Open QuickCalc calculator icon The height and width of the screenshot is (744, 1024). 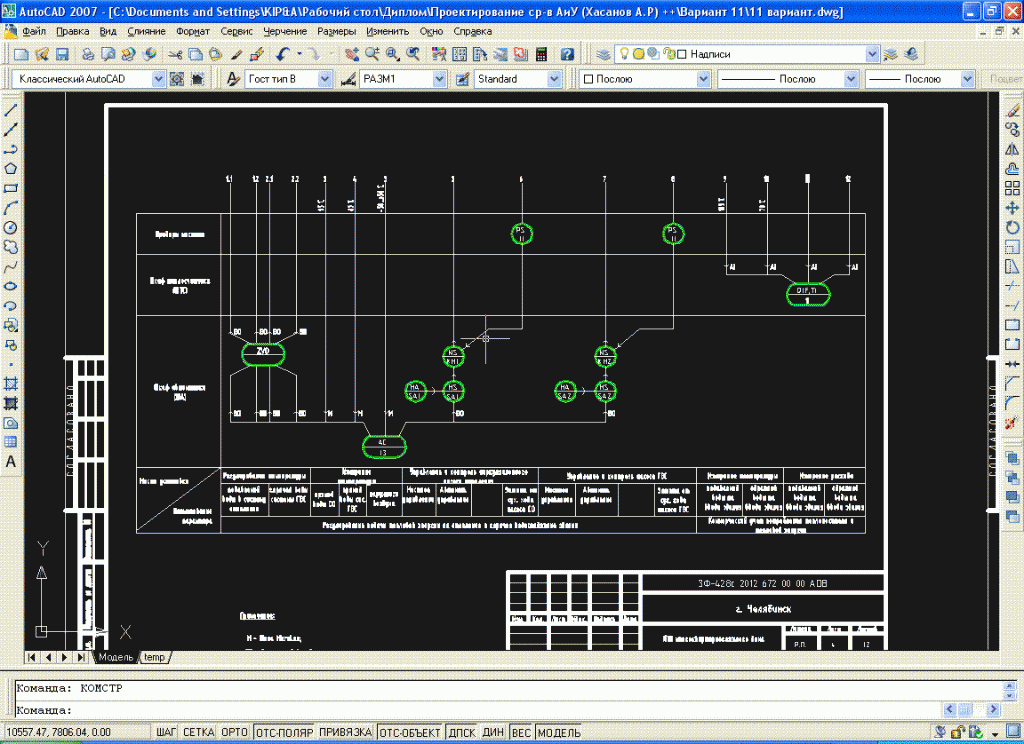[541, 55]
